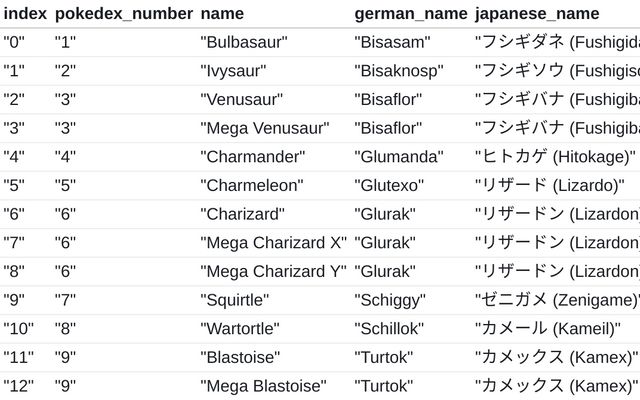Select the German name "Glumanda"
The image size is (640, 400).
tap(398, 157)
